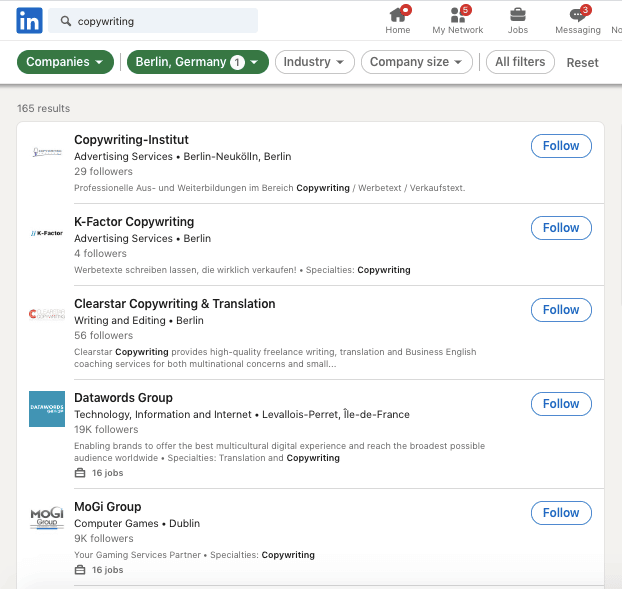Click "29 followers" under Copywriting-Institut

click(103, 171)
